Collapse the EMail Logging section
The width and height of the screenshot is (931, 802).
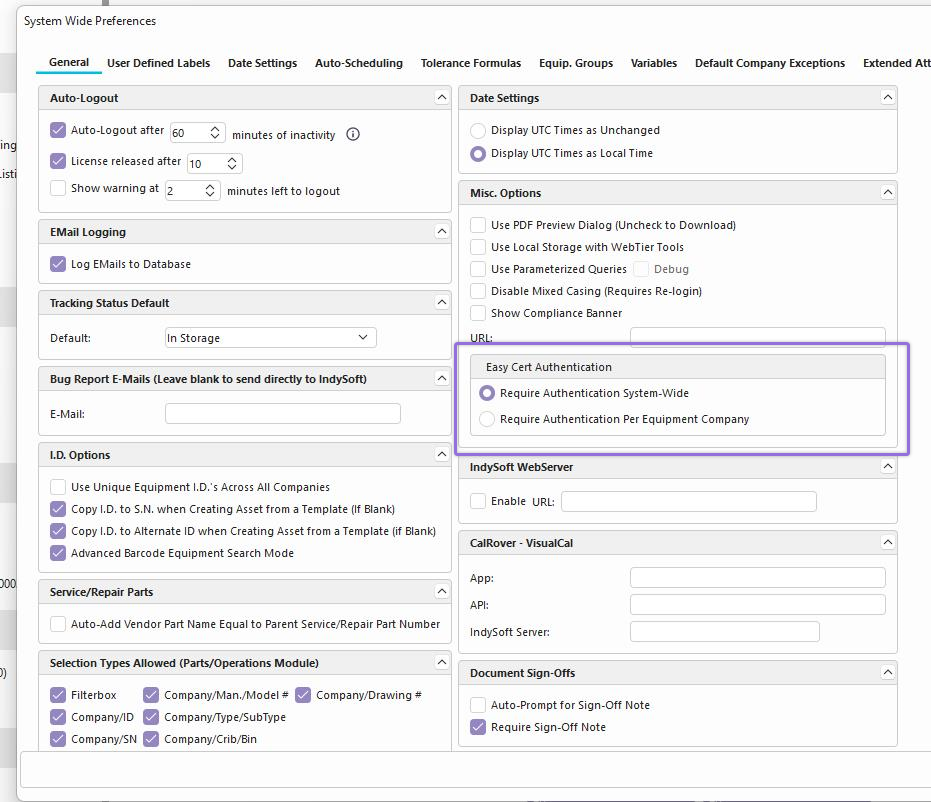click(x=441, y=232)
